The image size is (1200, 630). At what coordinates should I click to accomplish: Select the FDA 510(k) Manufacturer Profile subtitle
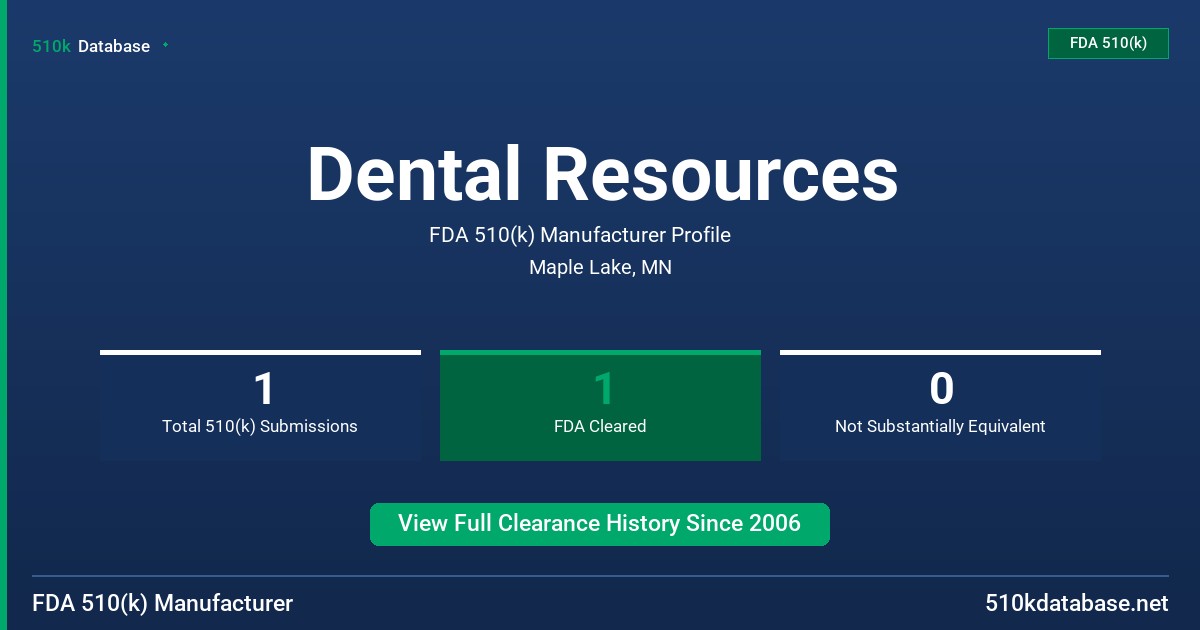580,235
